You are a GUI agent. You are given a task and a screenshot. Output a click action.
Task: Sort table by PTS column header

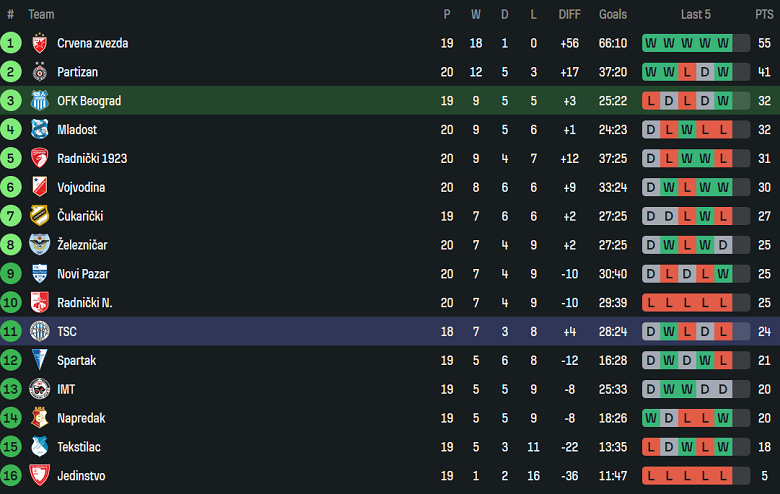click(764, 14)
